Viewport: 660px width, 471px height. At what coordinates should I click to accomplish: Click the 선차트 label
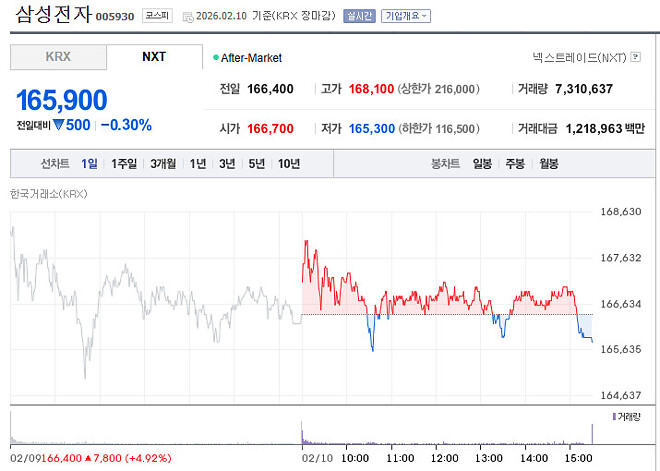55,163
